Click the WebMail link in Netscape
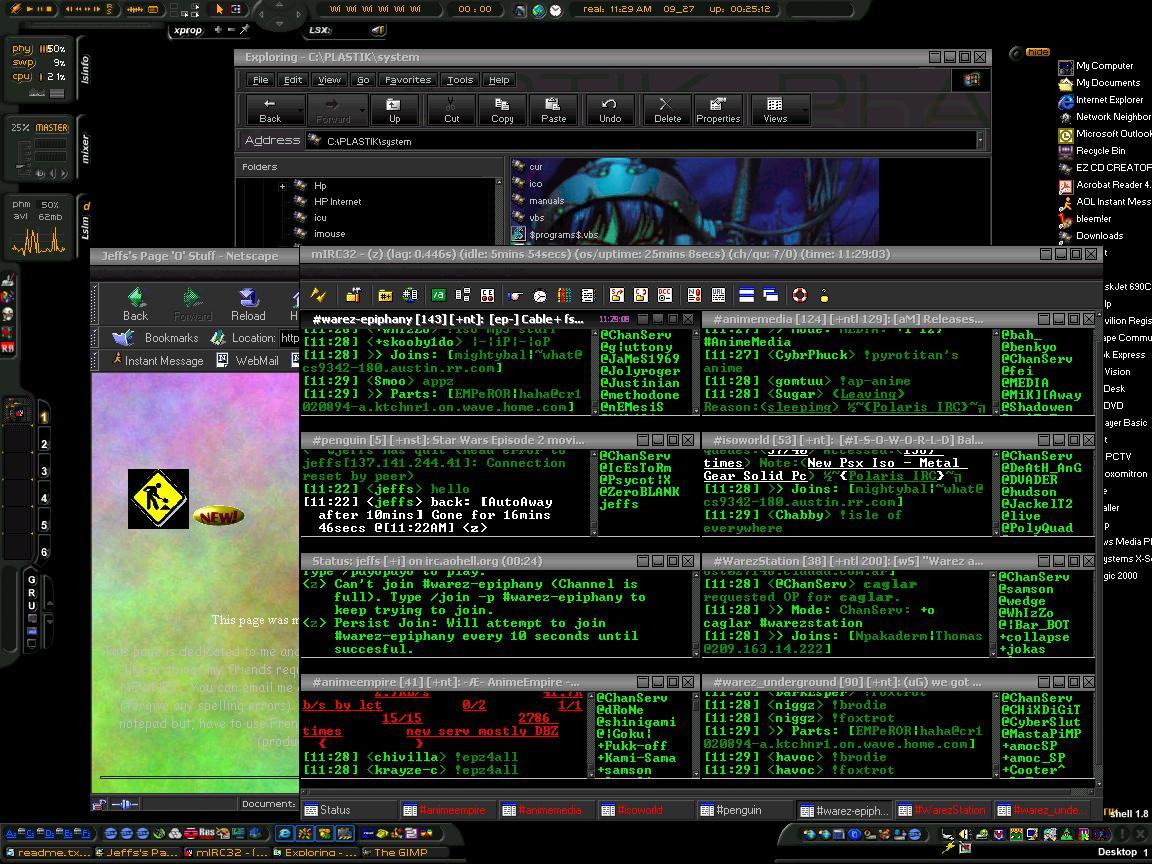This screenshot has width=1152, height=864. pyautogui.click(x=257, y=360)
